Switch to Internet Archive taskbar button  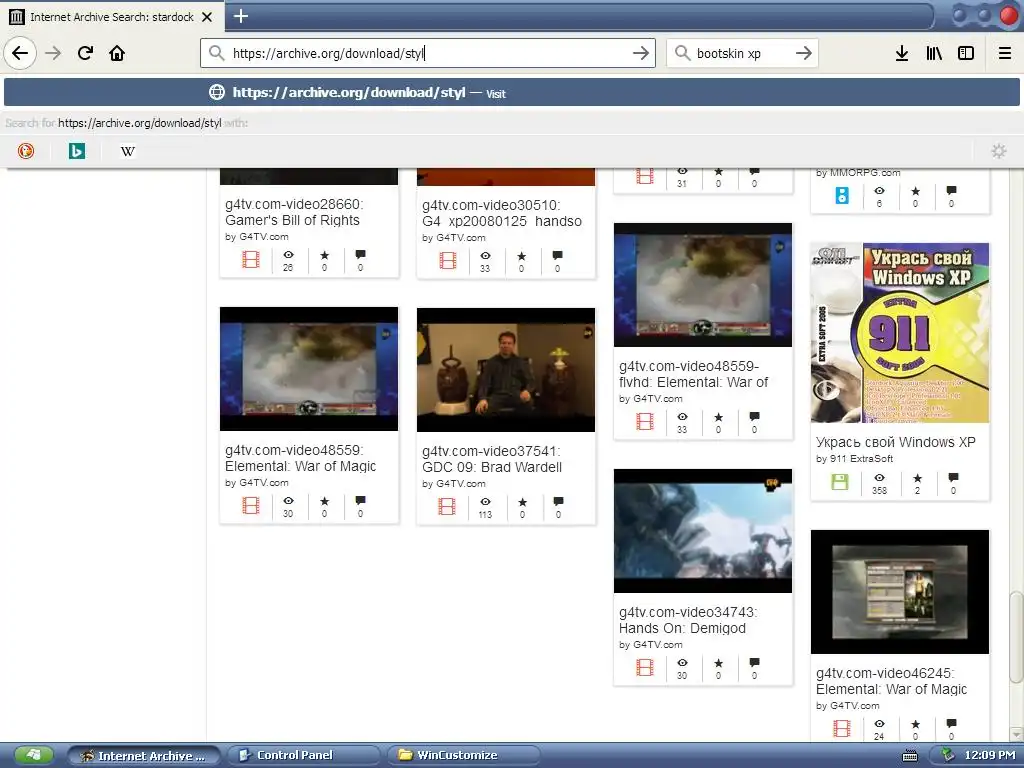[x=142, y=756]
